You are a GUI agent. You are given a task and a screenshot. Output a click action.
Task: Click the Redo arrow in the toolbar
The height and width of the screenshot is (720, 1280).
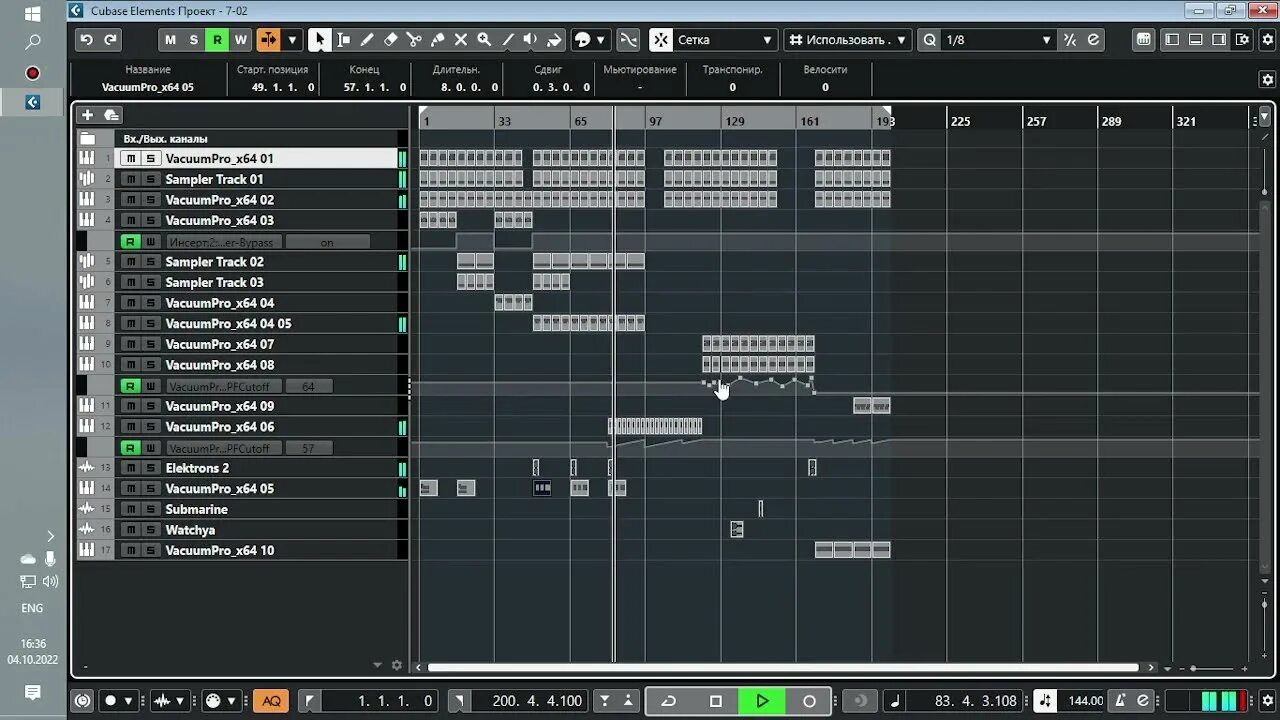pos(111,40)
